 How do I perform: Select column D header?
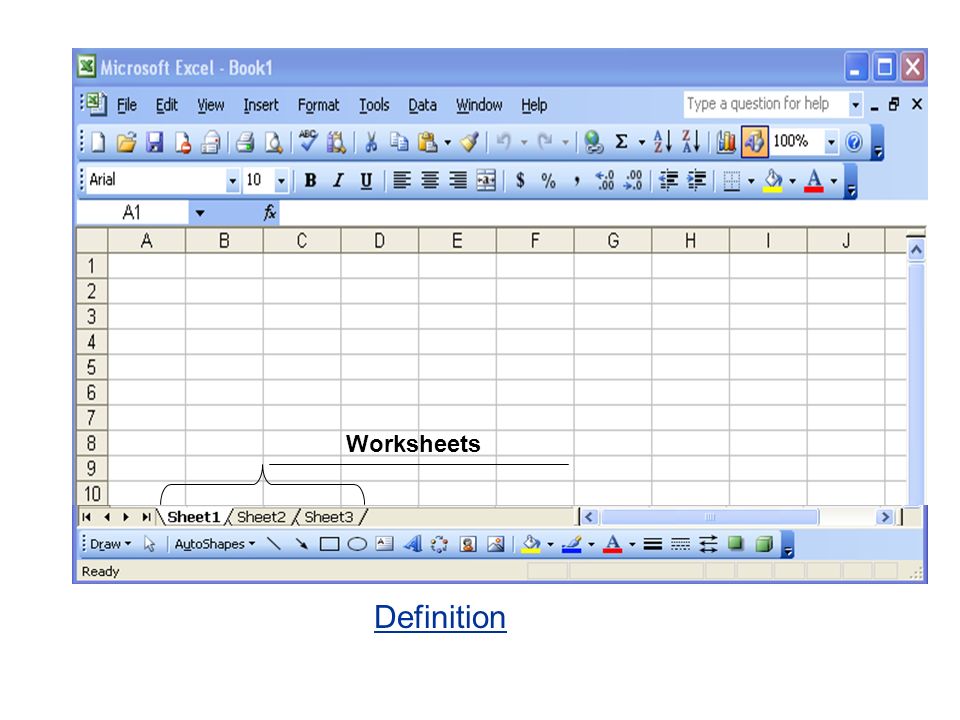(x=380, y=241)
